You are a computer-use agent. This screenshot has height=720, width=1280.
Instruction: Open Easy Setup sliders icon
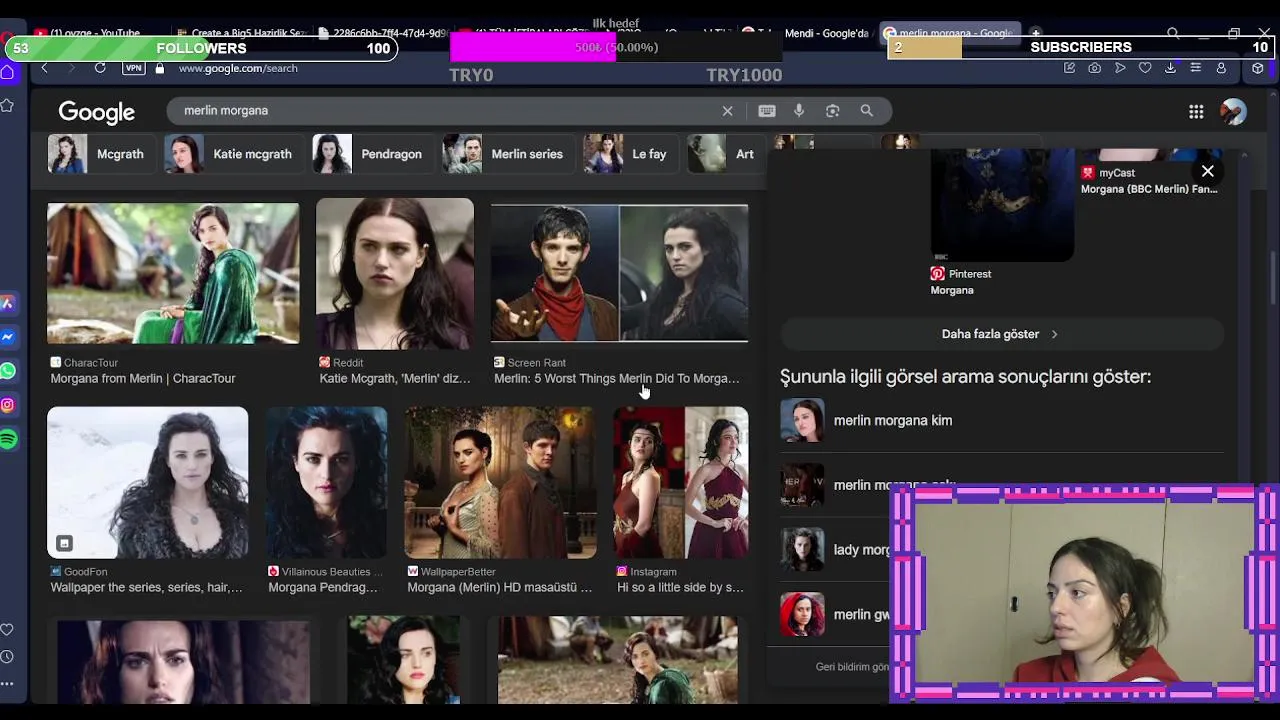[1196, 68]
